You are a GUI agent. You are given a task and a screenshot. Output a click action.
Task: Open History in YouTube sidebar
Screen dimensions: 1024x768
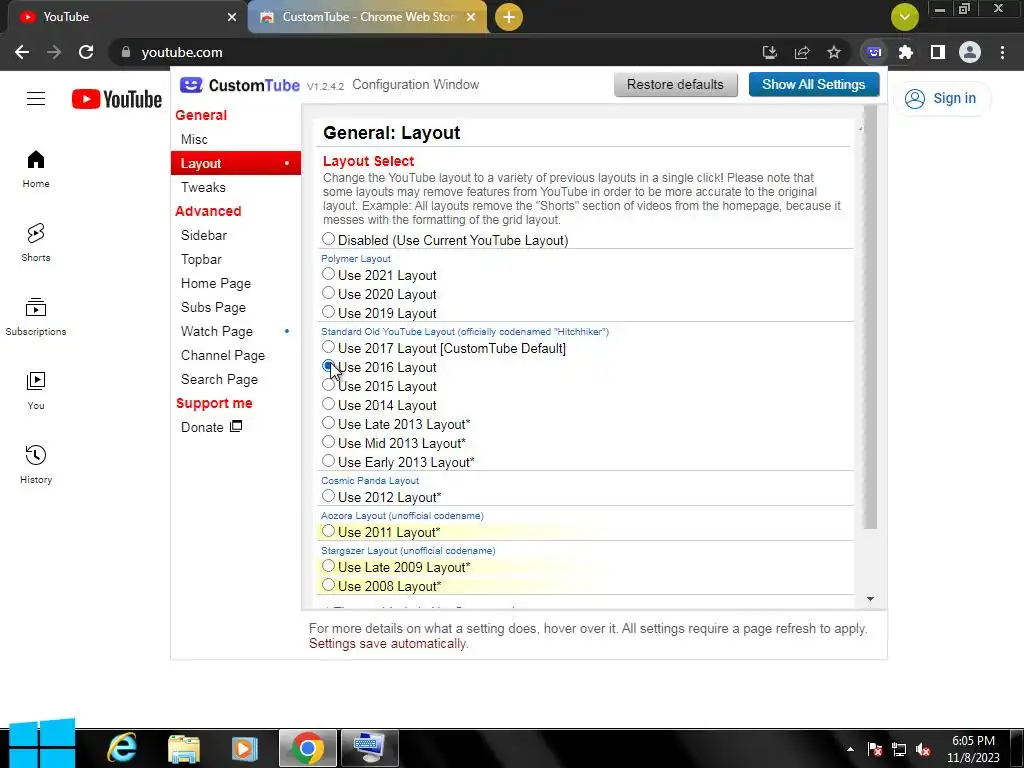click(x=36, y=464)
